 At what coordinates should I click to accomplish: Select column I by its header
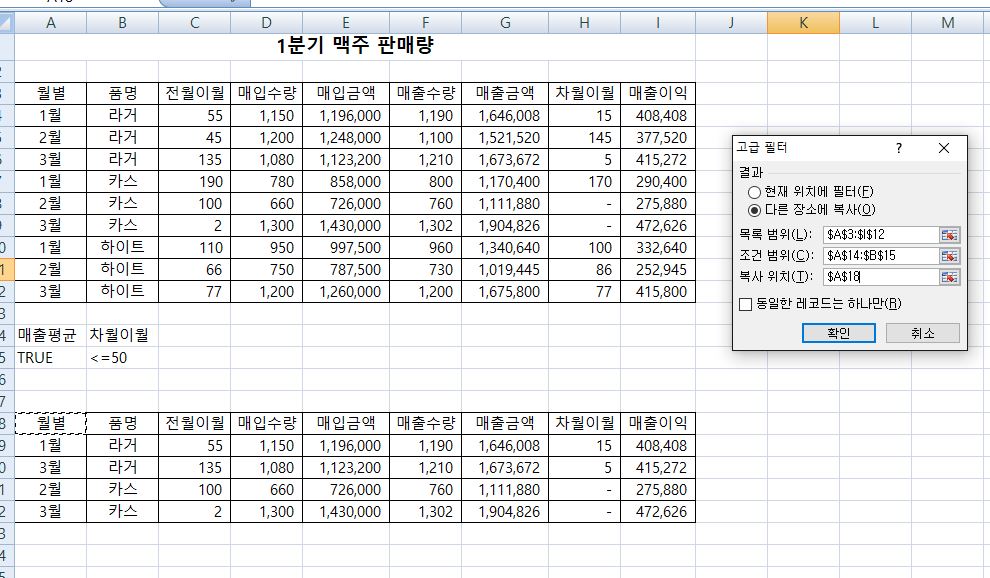658,23
